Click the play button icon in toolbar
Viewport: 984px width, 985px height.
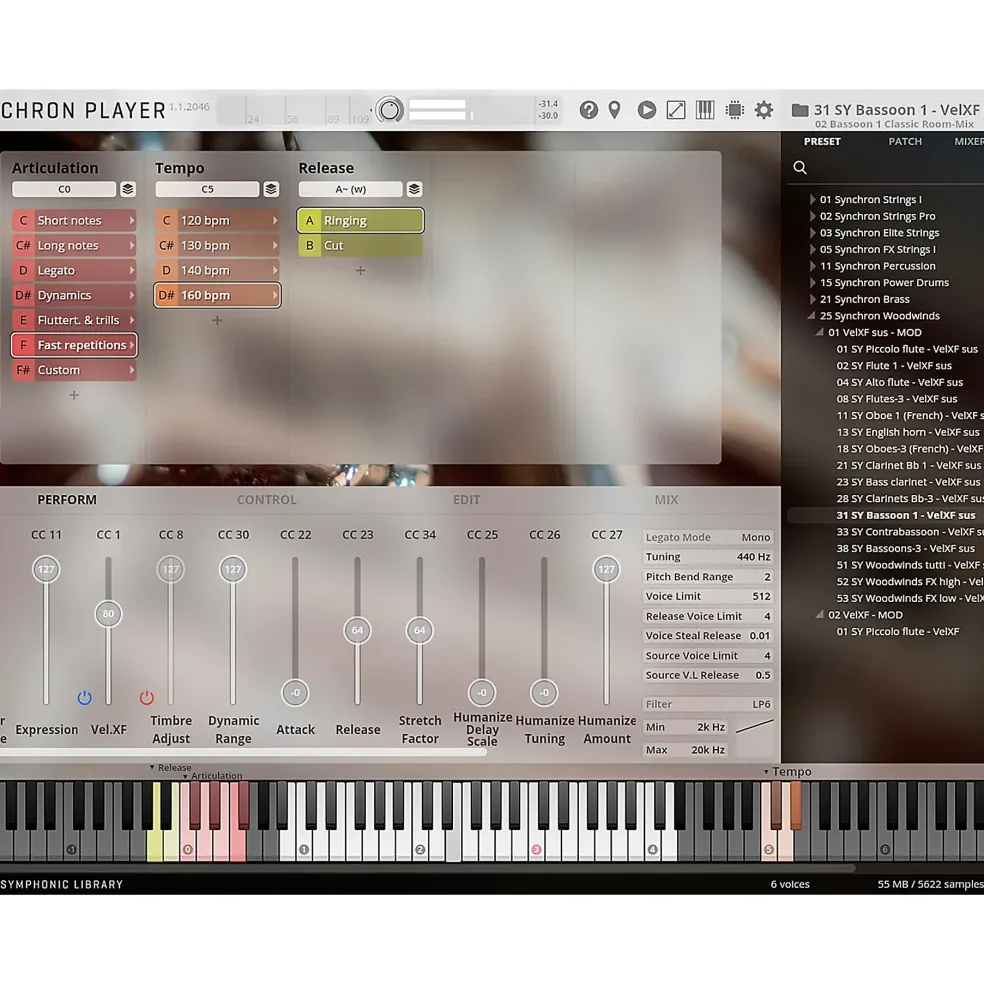pyautogui.click(x=646, y=110)
